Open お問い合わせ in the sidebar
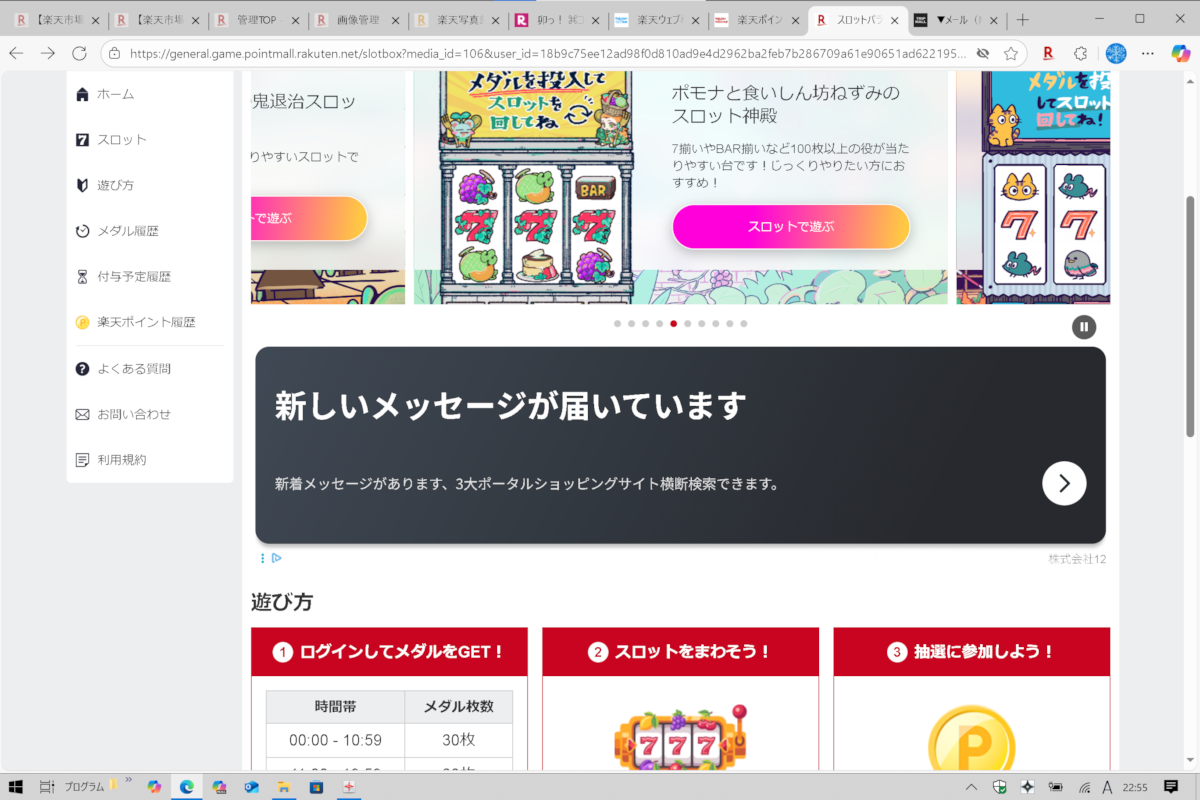 (x=150, y=414)
